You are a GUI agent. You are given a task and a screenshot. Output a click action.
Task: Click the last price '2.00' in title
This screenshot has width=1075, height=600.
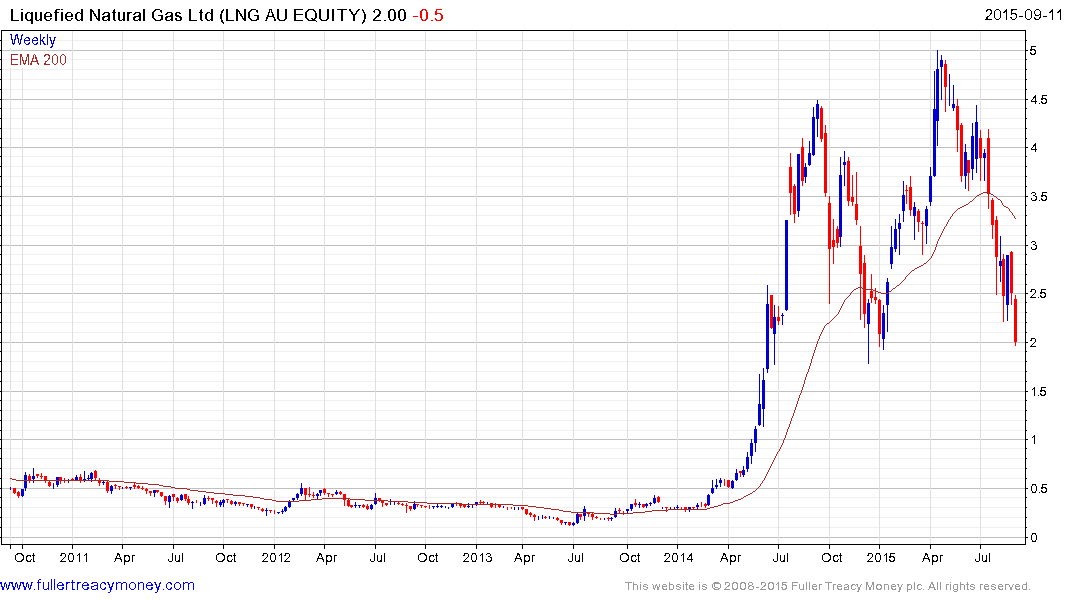[x=389, y=15]
